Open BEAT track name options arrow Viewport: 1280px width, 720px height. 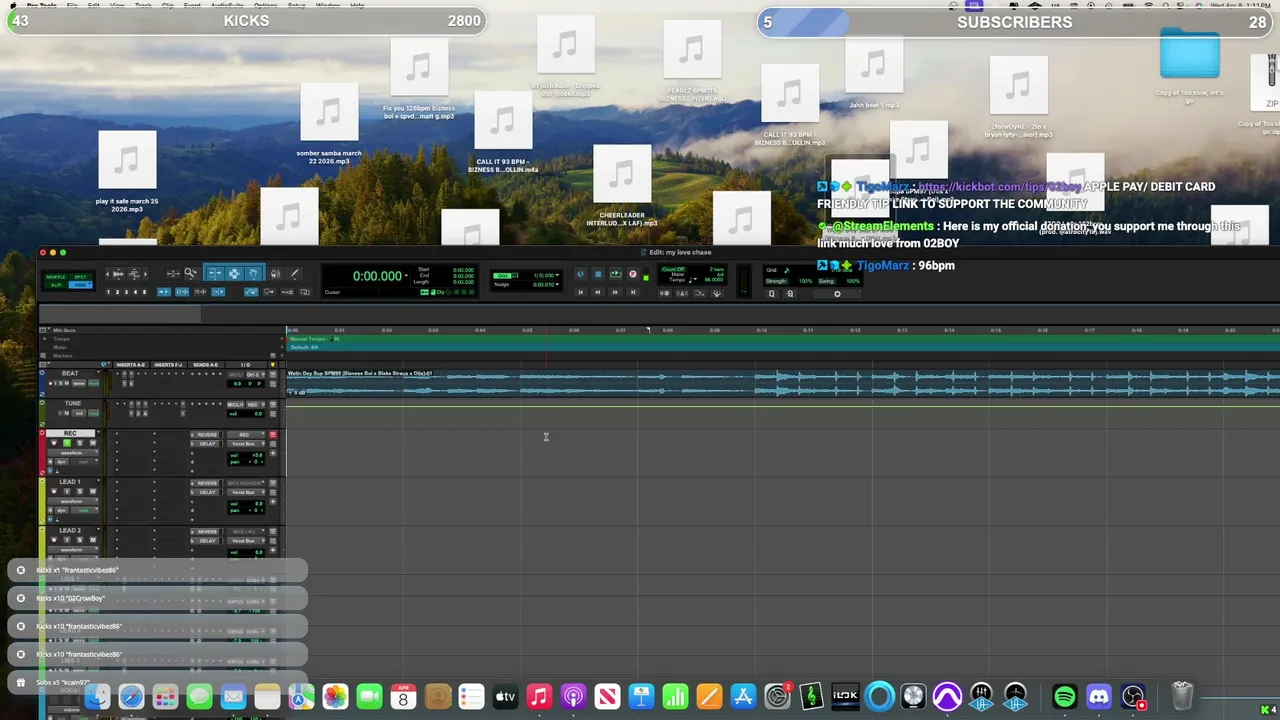98,372
